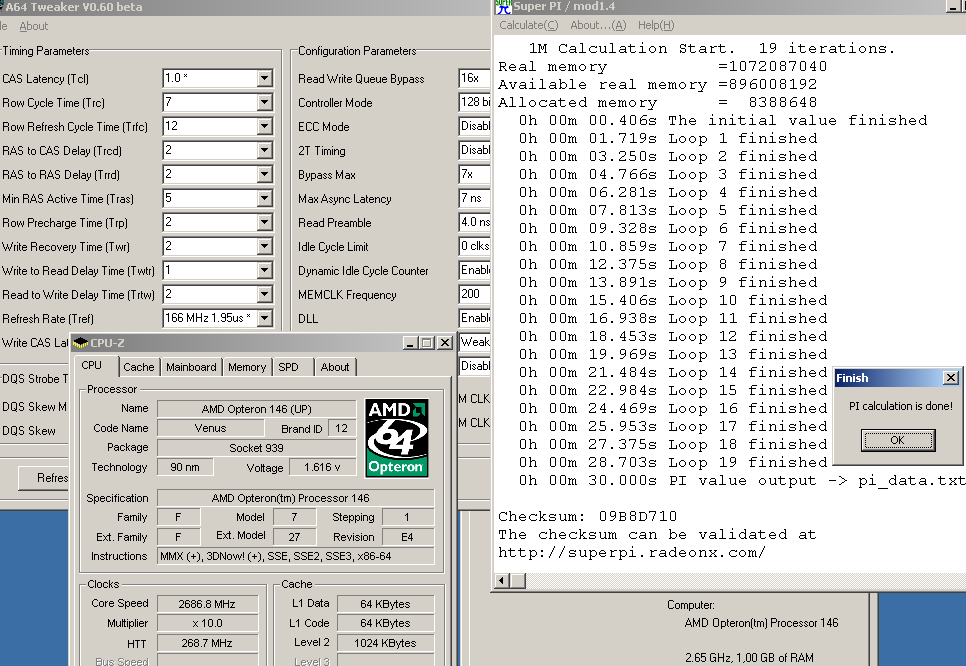This screenshot has height=666, width=966.
Task: Click the ECC Mode value field
Action: point(474,126)
